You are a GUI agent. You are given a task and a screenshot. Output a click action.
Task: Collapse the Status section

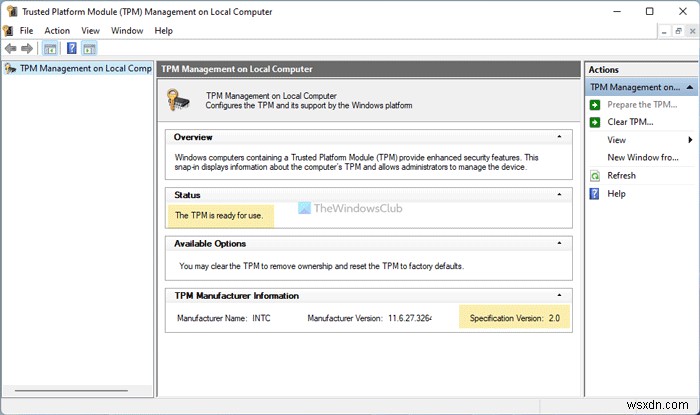[x=559, y=195]
